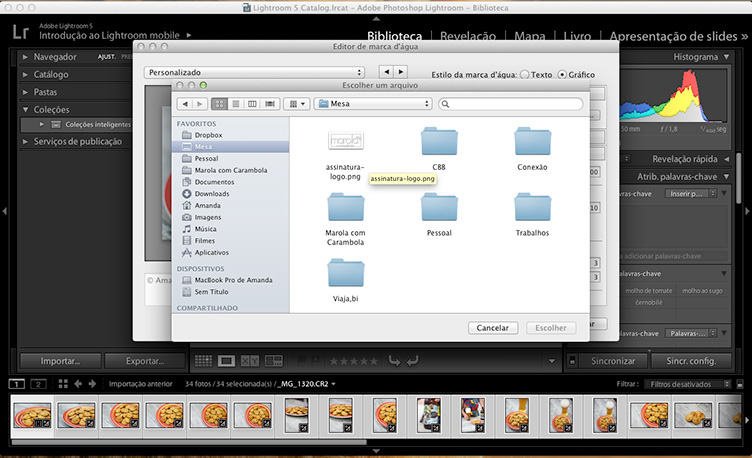The image size is (752, 458).
Task: Switch file dialog to column view
Action: (x=252, y=104)
